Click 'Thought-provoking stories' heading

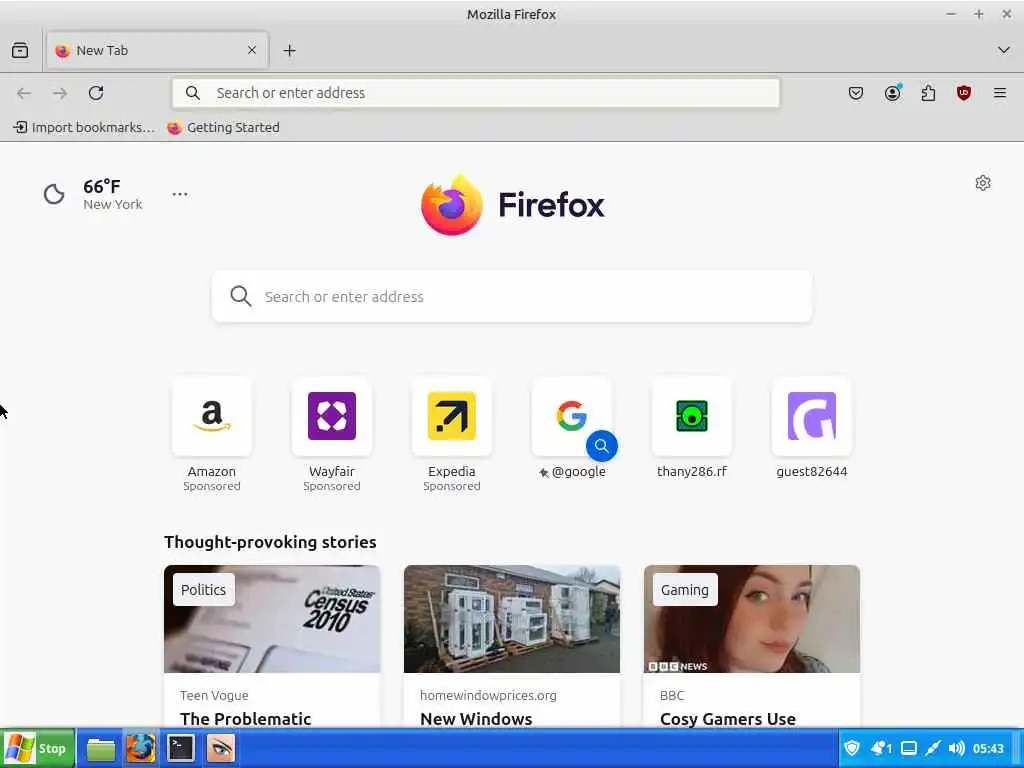click(270, 542)
